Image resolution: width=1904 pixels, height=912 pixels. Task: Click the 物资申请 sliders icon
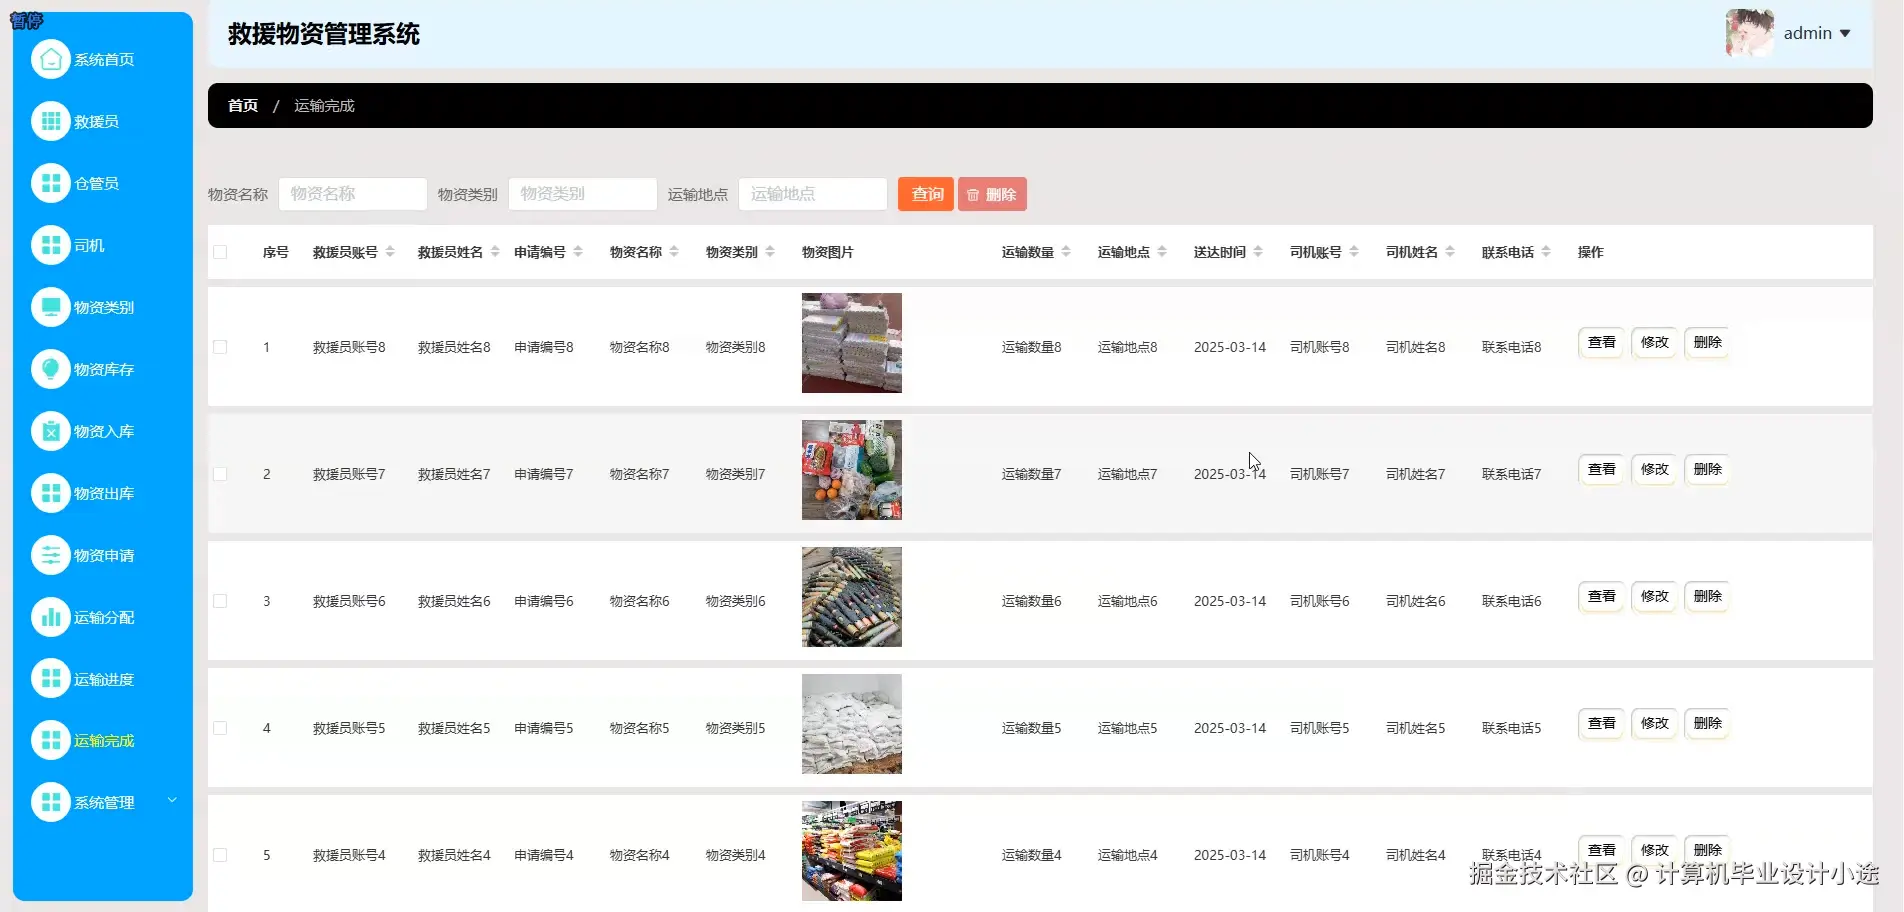(51, 556)
